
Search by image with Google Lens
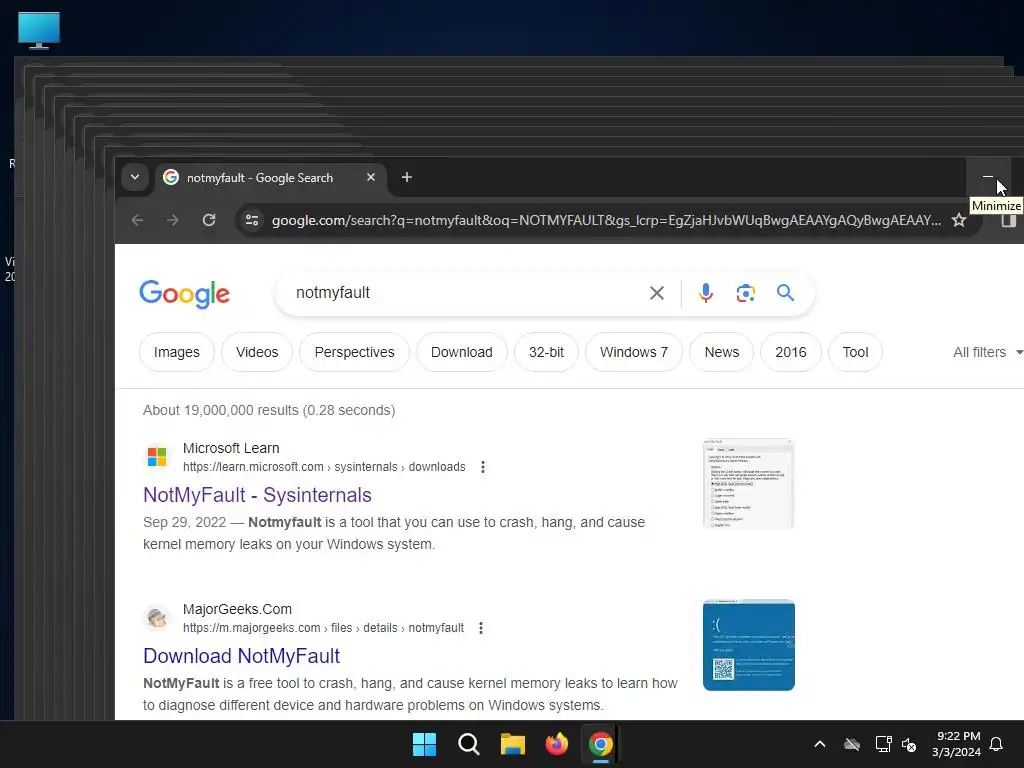coord(746,293)
